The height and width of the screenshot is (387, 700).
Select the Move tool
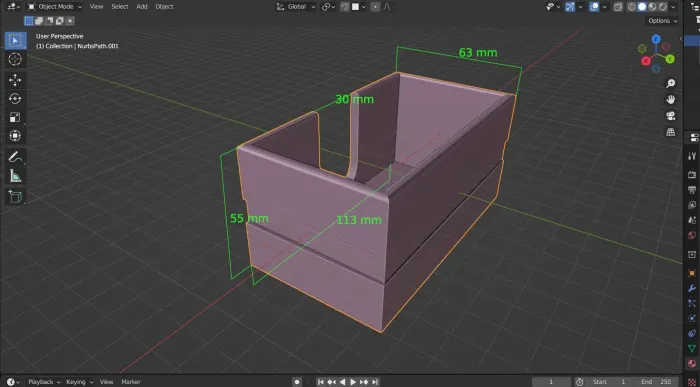[15, 80]
